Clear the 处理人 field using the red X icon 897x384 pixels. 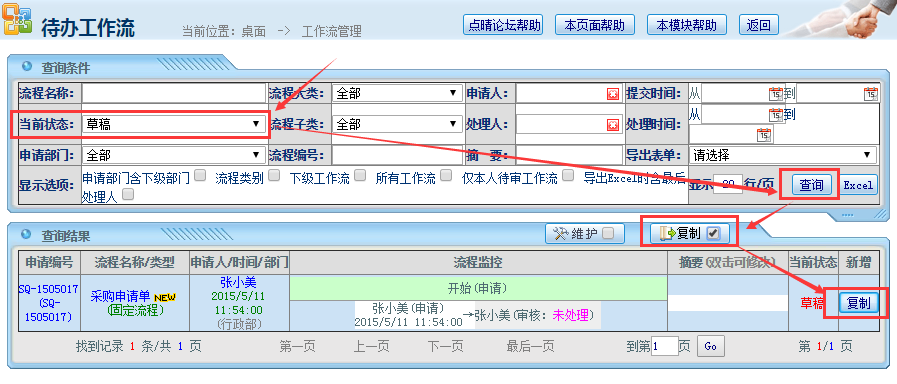pos(613,125)
